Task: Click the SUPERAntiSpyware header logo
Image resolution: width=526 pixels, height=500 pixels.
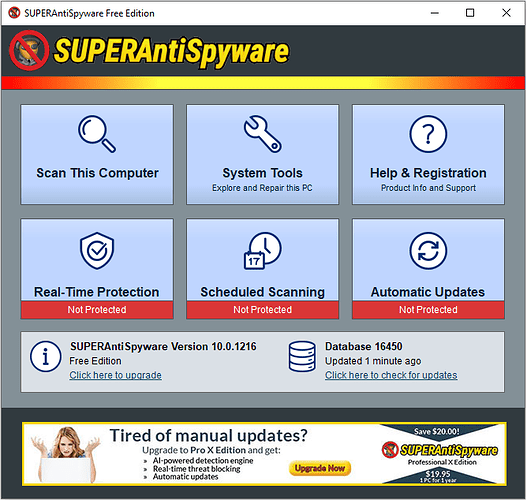Action: point(149,51)
